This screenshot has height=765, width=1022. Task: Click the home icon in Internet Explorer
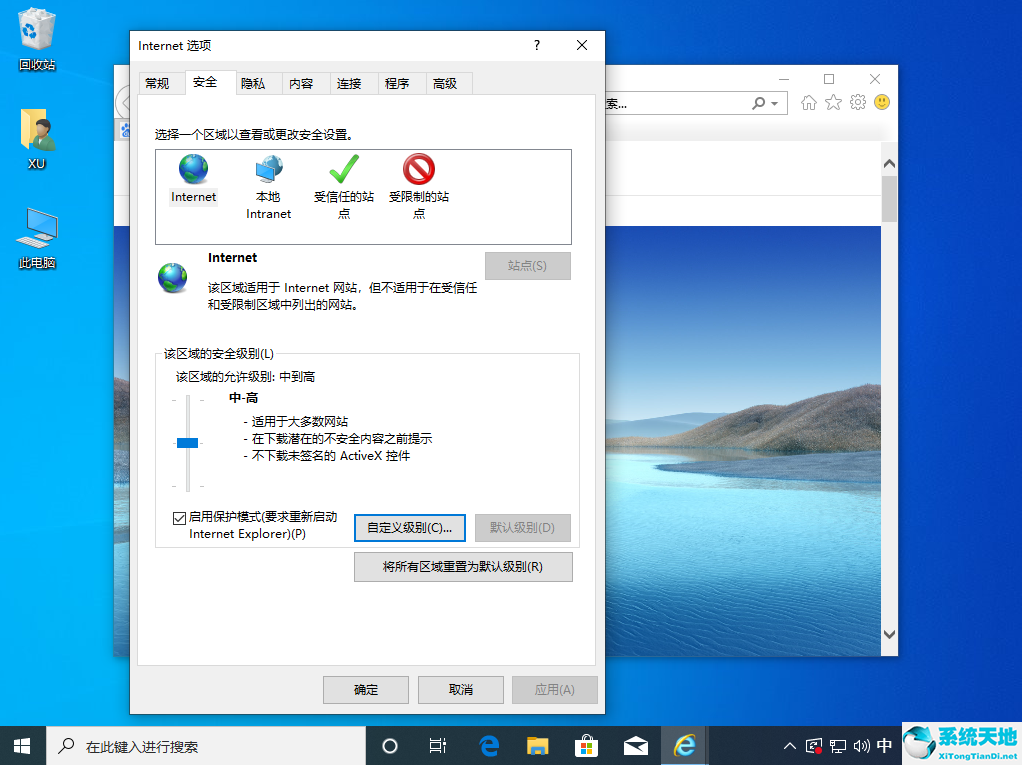808,103
